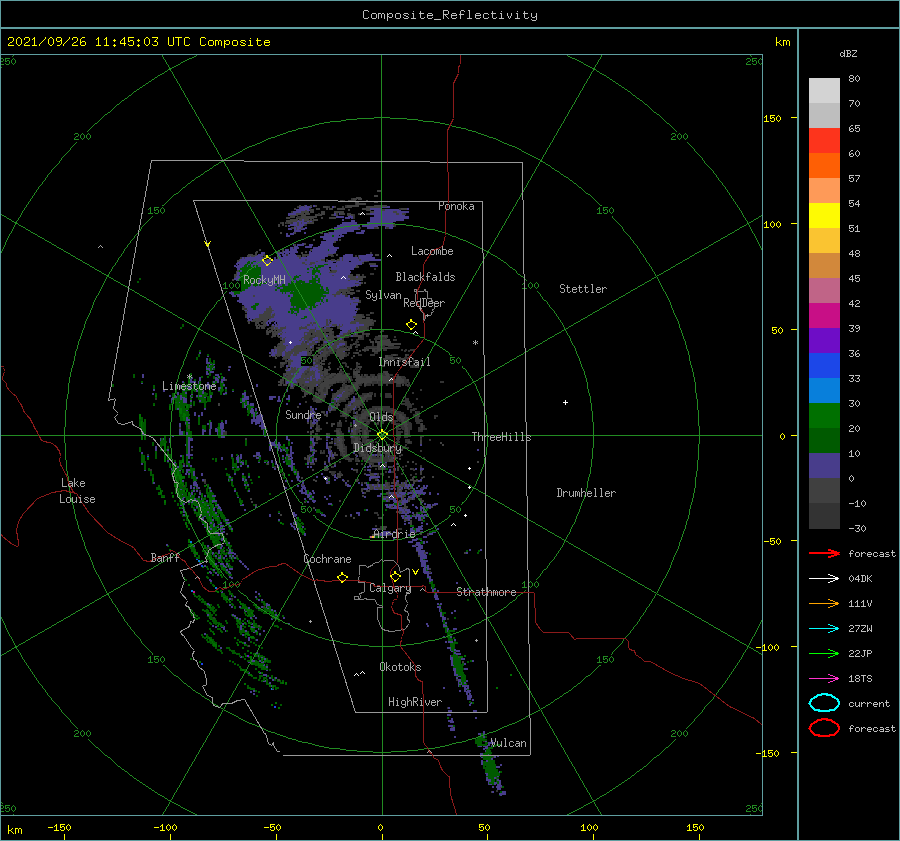Pick the 20-30 dBZ green swatch
This screenshot has width=900, height=841.
(824, 415)
